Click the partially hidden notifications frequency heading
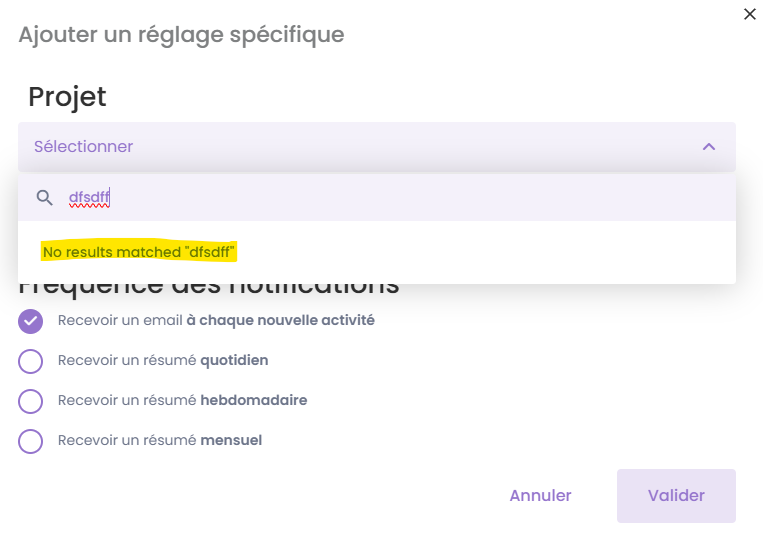 [x=209, y=290]
